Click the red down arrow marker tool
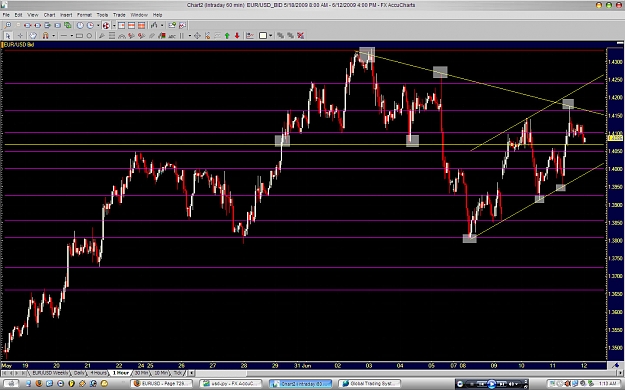Image resolution: width=625 pixels, height=390 pixels. tap(237, 35)
